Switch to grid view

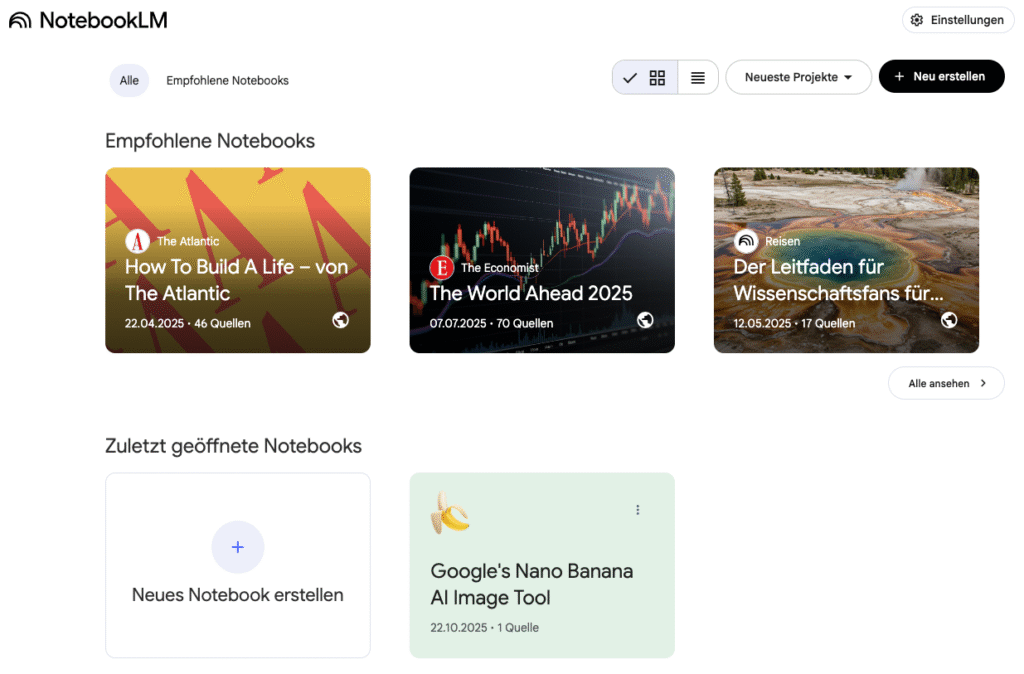657,77
